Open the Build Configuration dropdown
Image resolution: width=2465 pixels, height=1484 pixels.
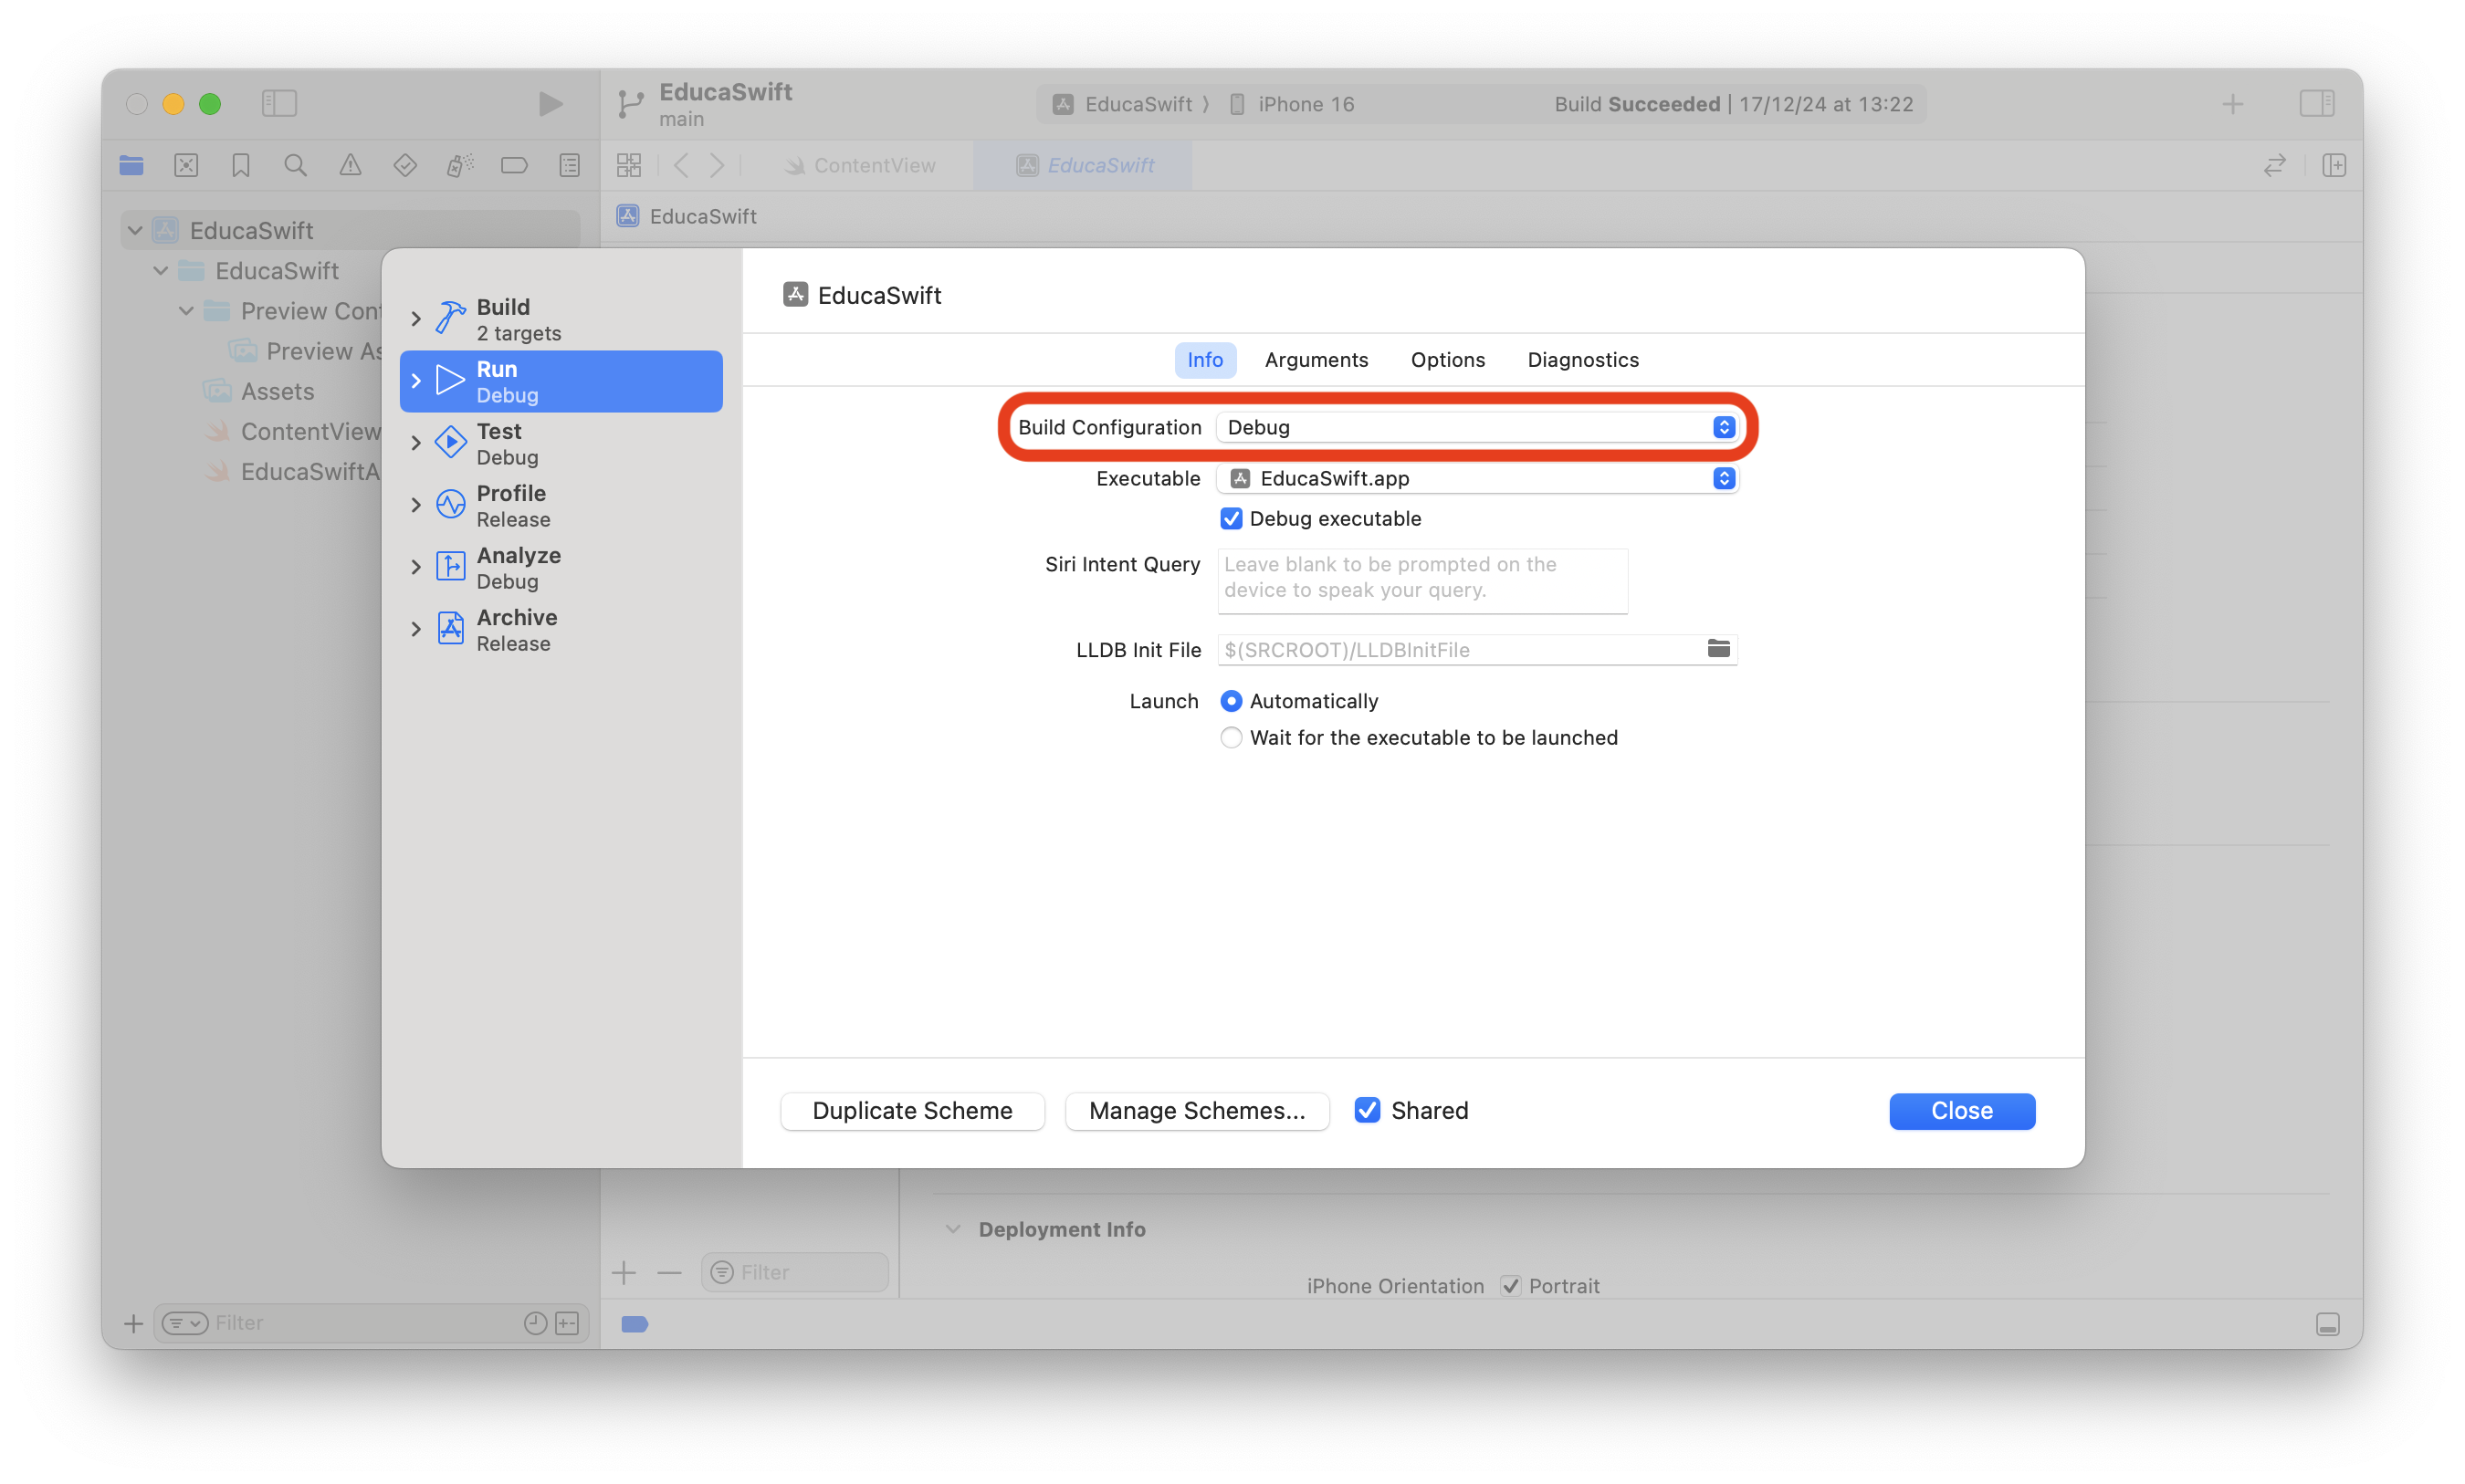tap(1476, 427)
